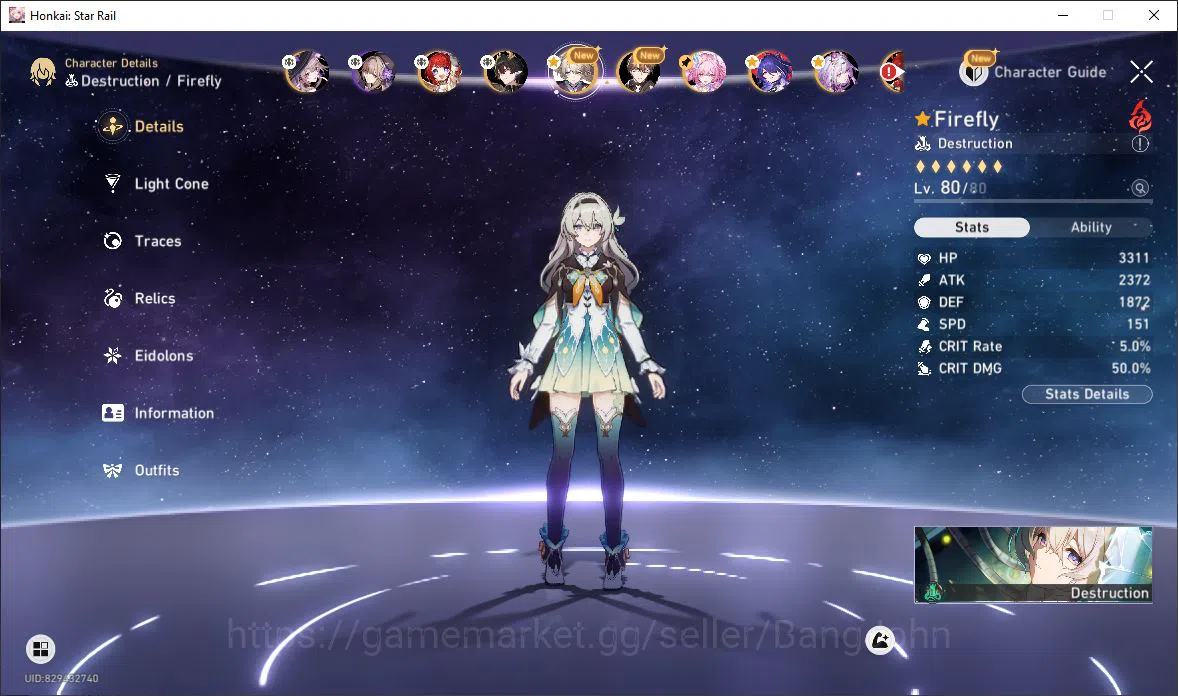Switch to the Stats tab
1178x696 pixels.
click(971, 227)
